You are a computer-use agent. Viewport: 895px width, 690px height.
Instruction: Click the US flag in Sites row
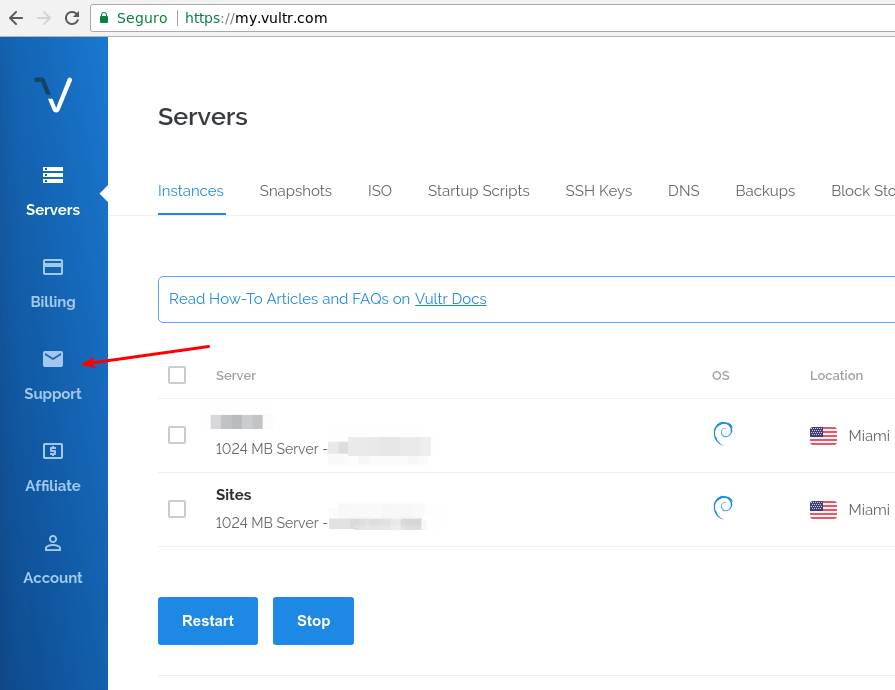(x=823, y=510)
